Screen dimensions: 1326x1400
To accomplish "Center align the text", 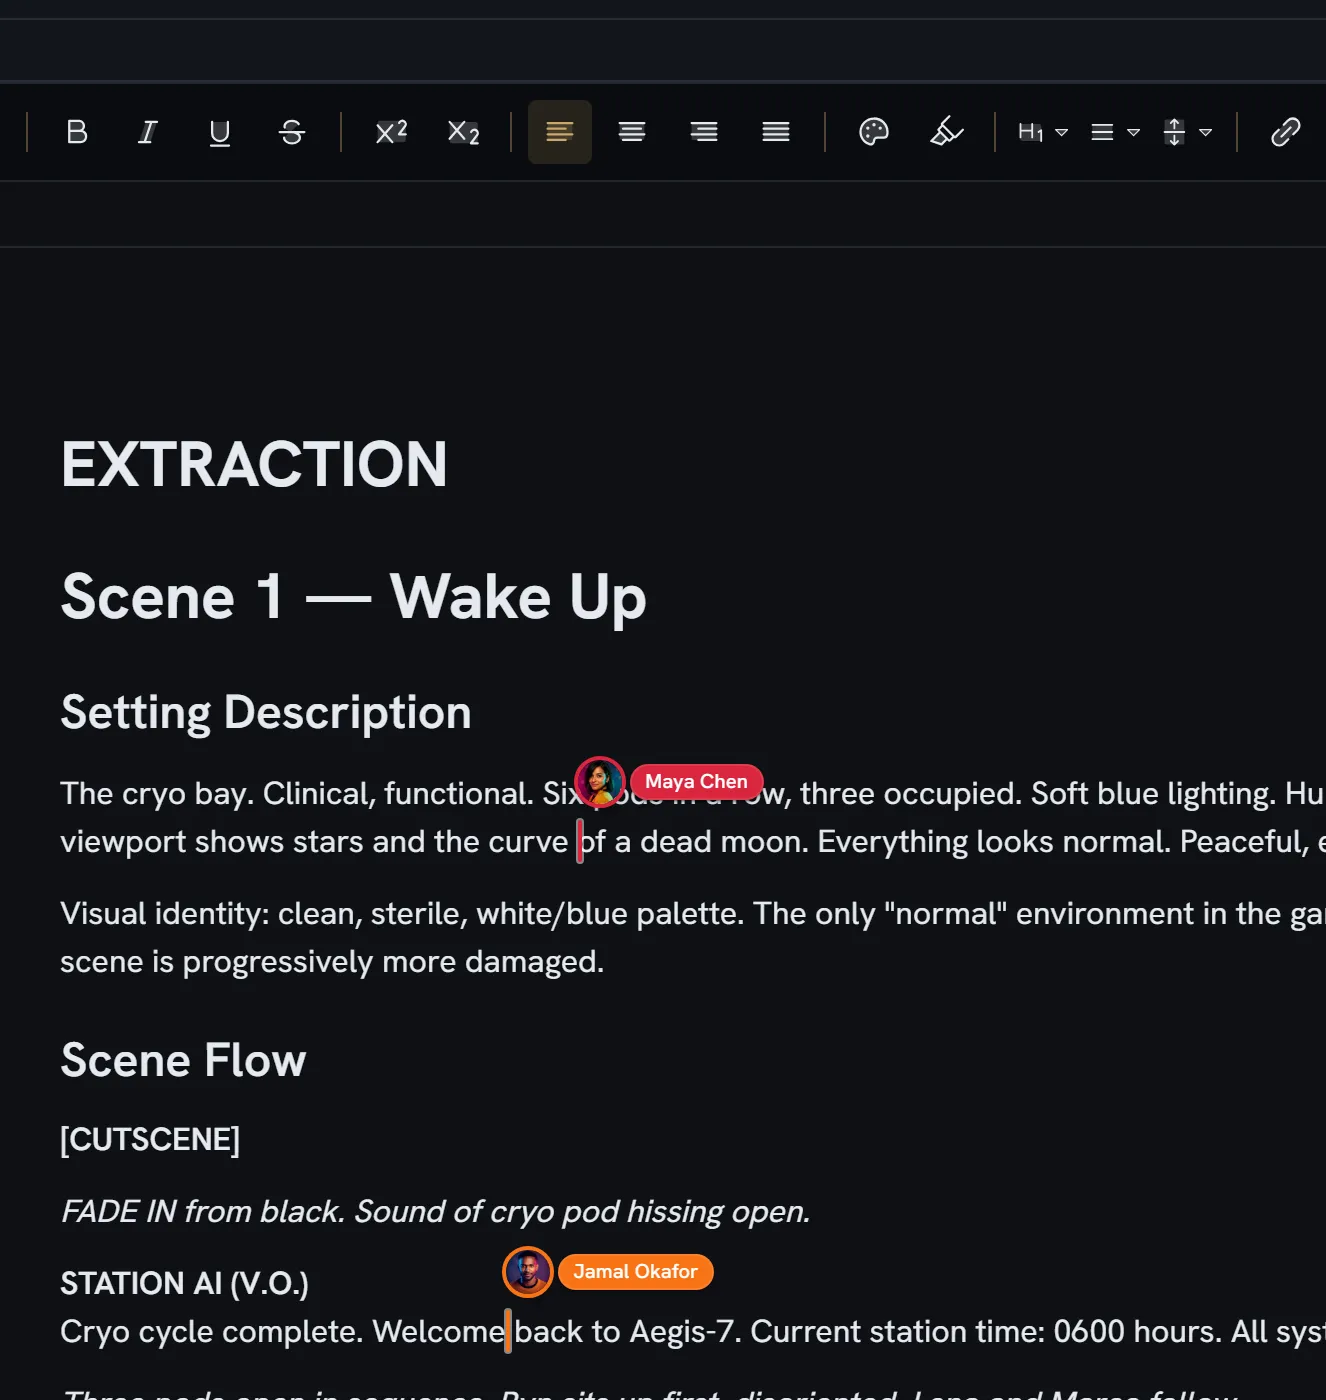I will coord(632,132).
